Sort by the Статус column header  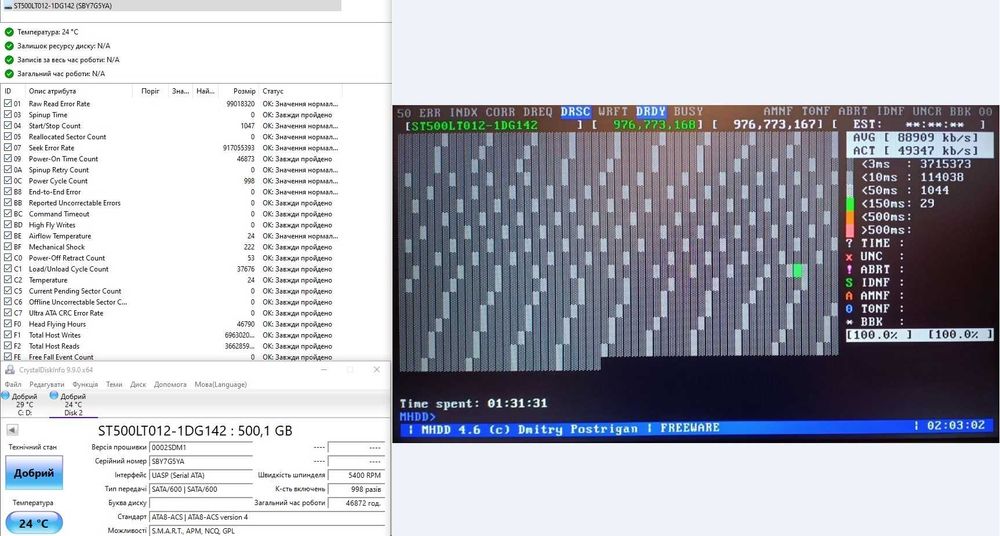(x=300, y=91)
